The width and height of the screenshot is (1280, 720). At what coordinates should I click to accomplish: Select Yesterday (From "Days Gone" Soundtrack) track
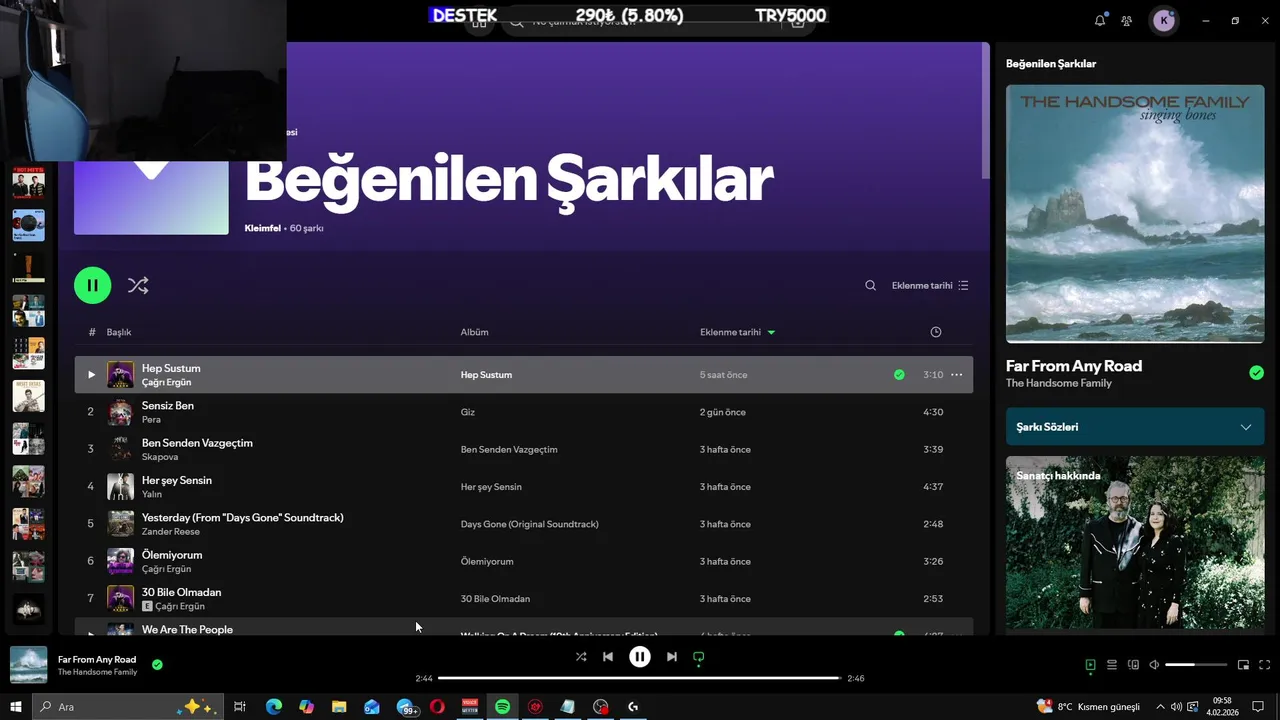(x=242, y=517)
